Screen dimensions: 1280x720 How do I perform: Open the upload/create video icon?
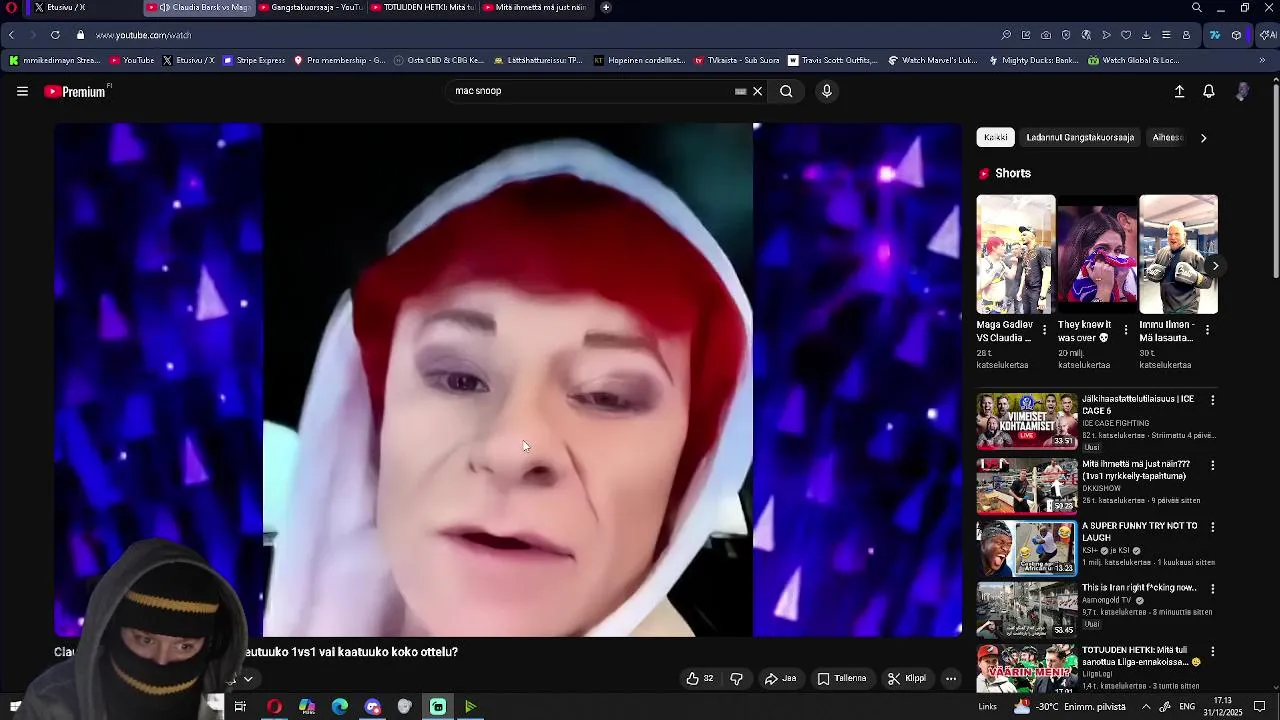click(1179, 91)
